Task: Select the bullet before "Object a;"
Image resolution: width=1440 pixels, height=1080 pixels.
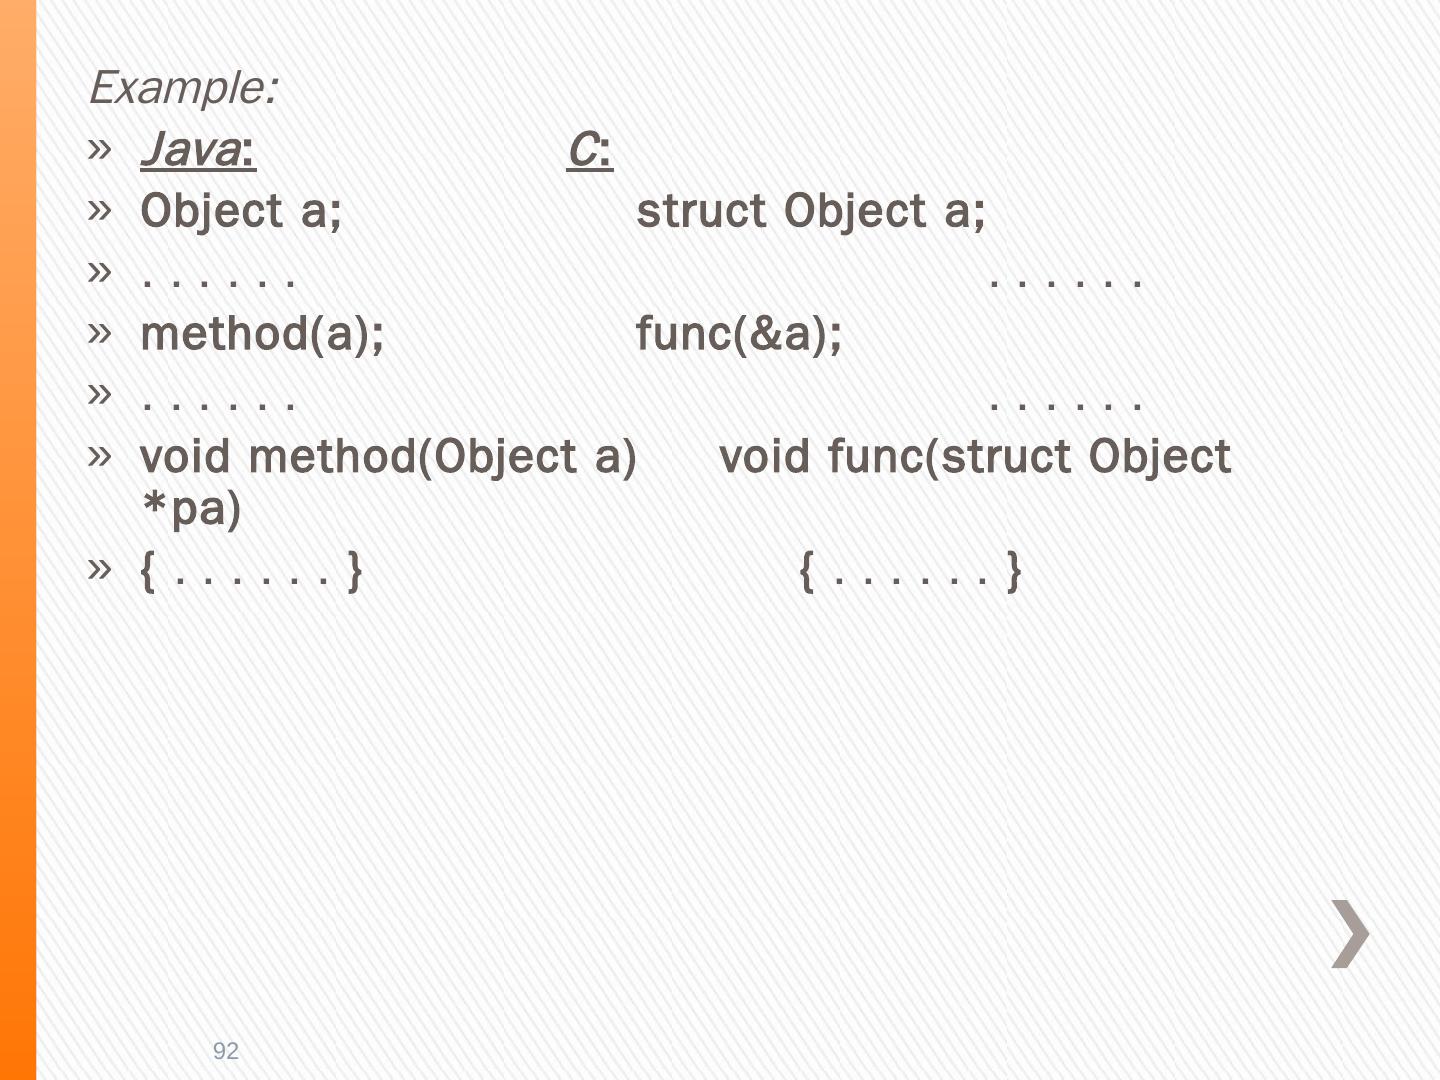Action: click(99, 211)
